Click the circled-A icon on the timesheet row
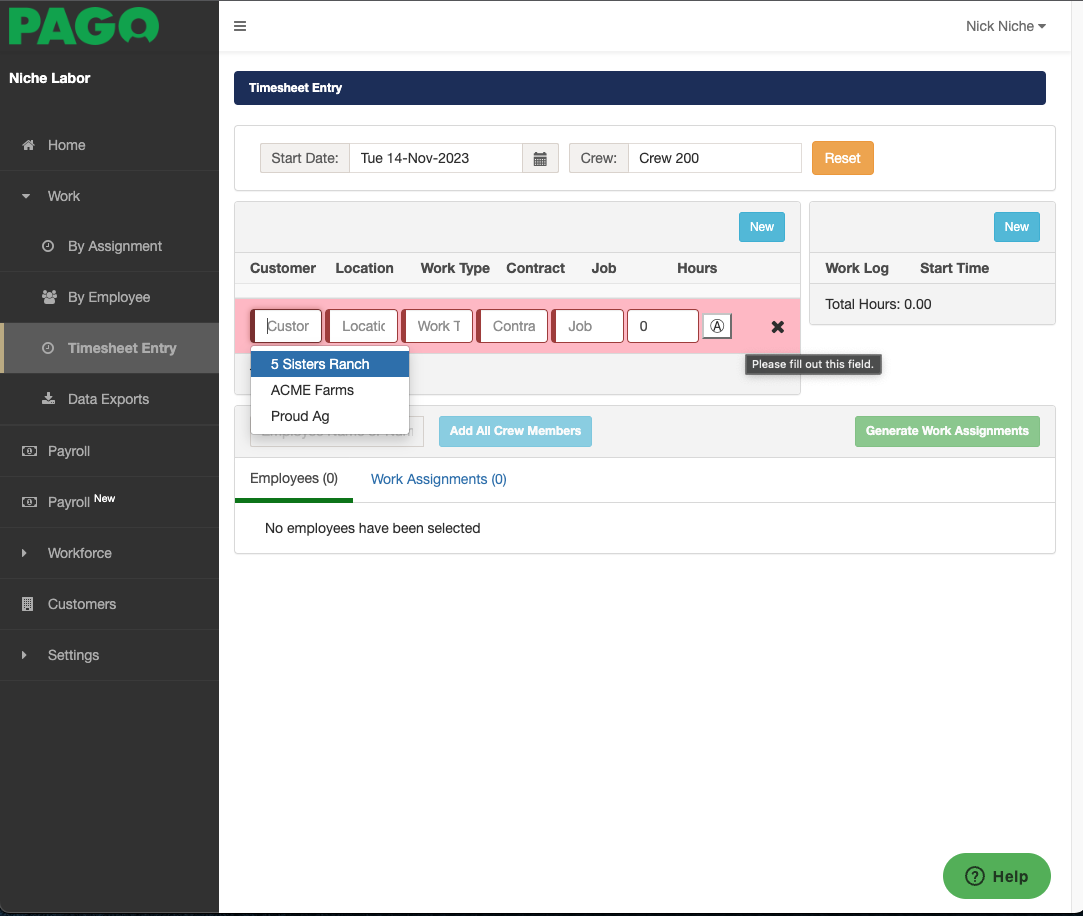 click(x=716, y=326)
